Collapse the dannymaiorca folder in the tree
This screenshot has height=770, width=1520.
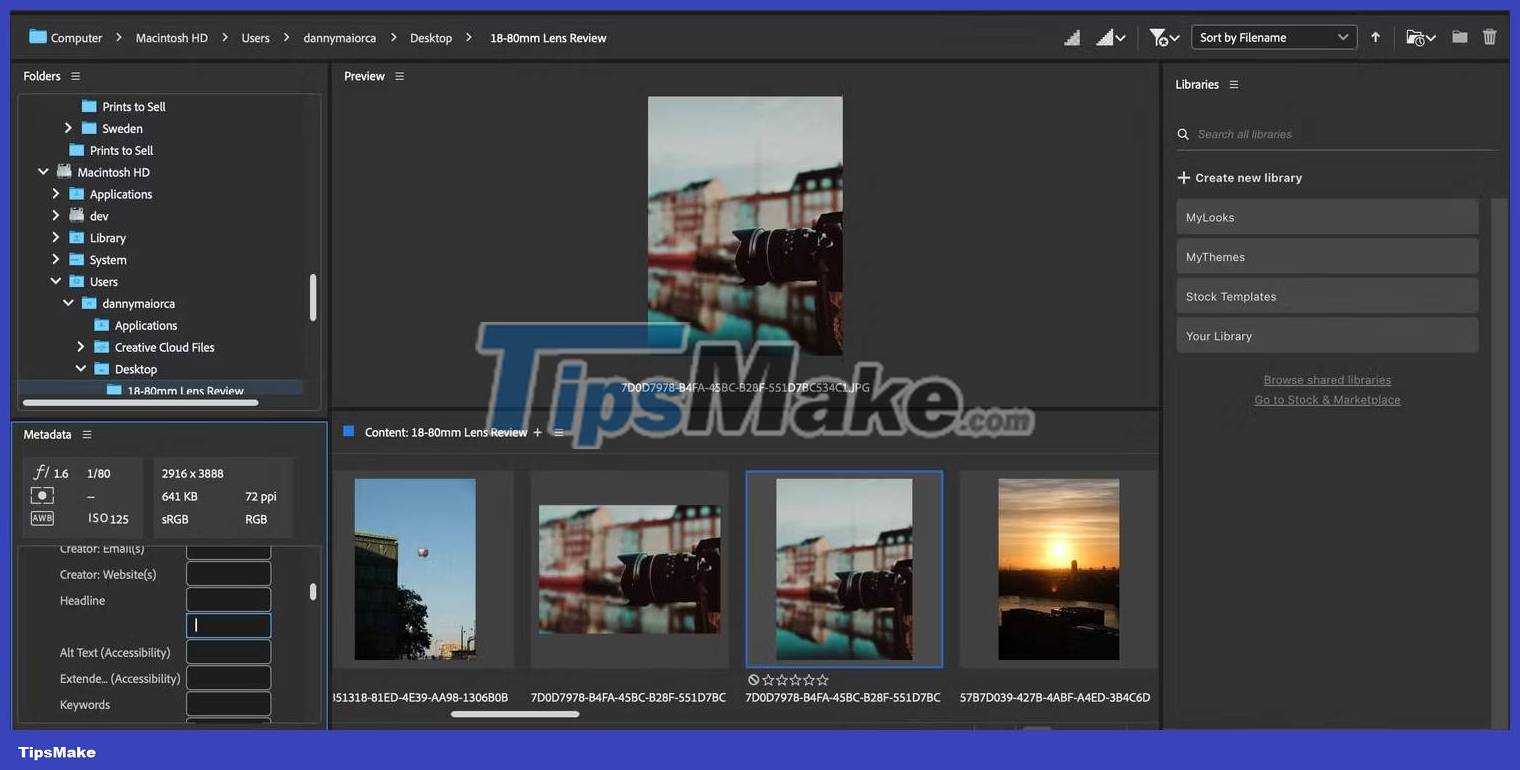[x=69, y=303]
